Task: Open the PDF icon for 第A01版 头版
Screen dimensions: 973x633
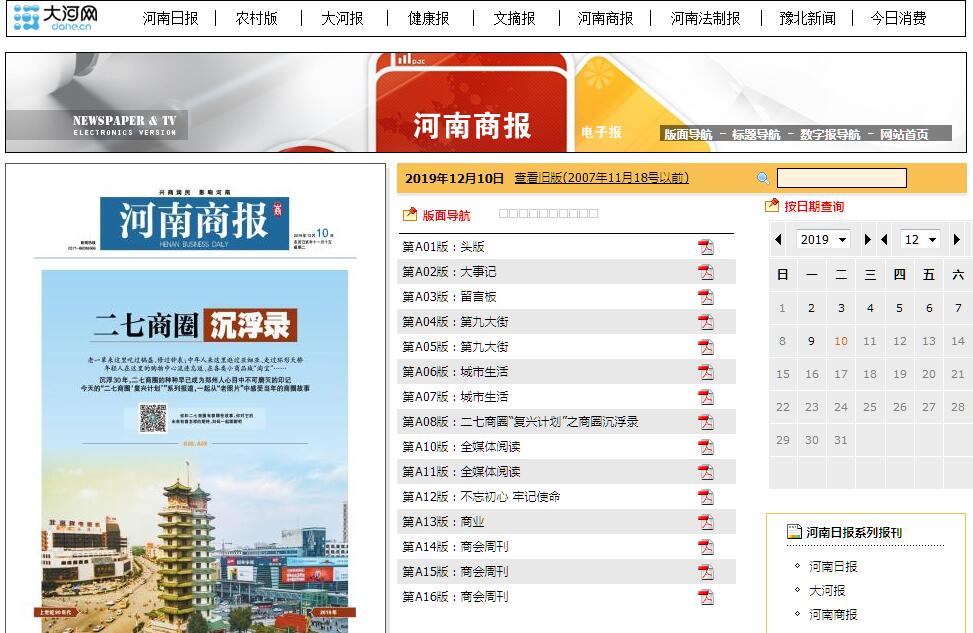Action: point(706,247)
